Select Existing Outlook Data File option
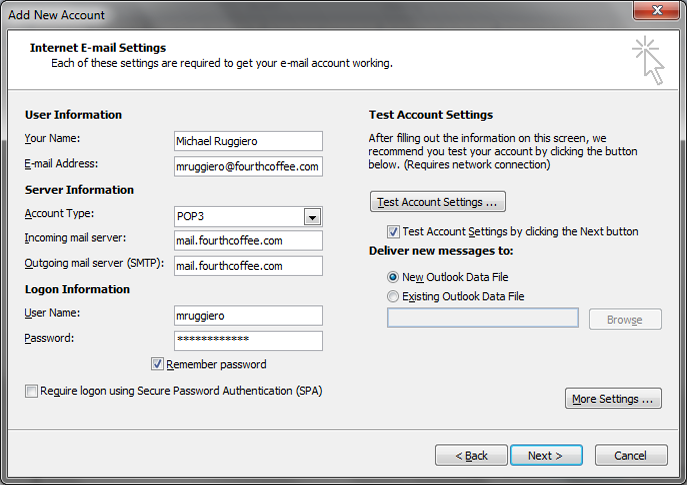 point(393,296)
